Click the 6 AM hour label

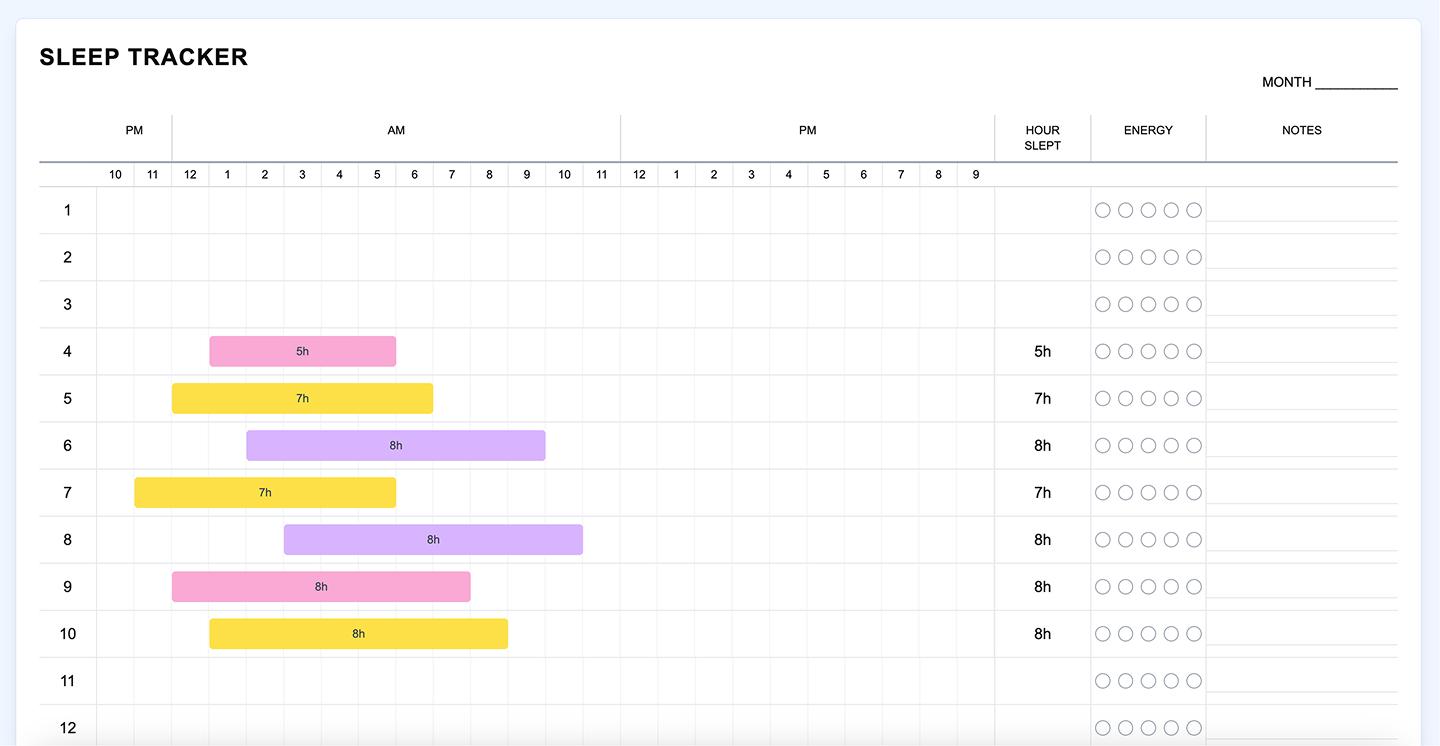pyautogui.click(x=414, y=175)
